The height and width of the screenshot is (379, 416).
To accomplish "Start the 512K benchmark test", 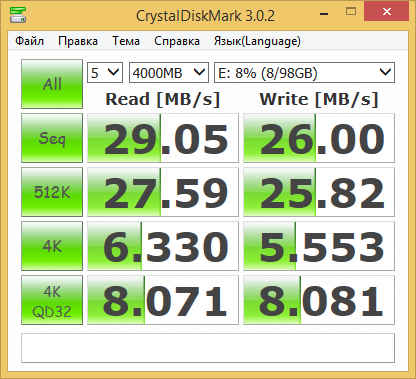I will pos(52,192).
